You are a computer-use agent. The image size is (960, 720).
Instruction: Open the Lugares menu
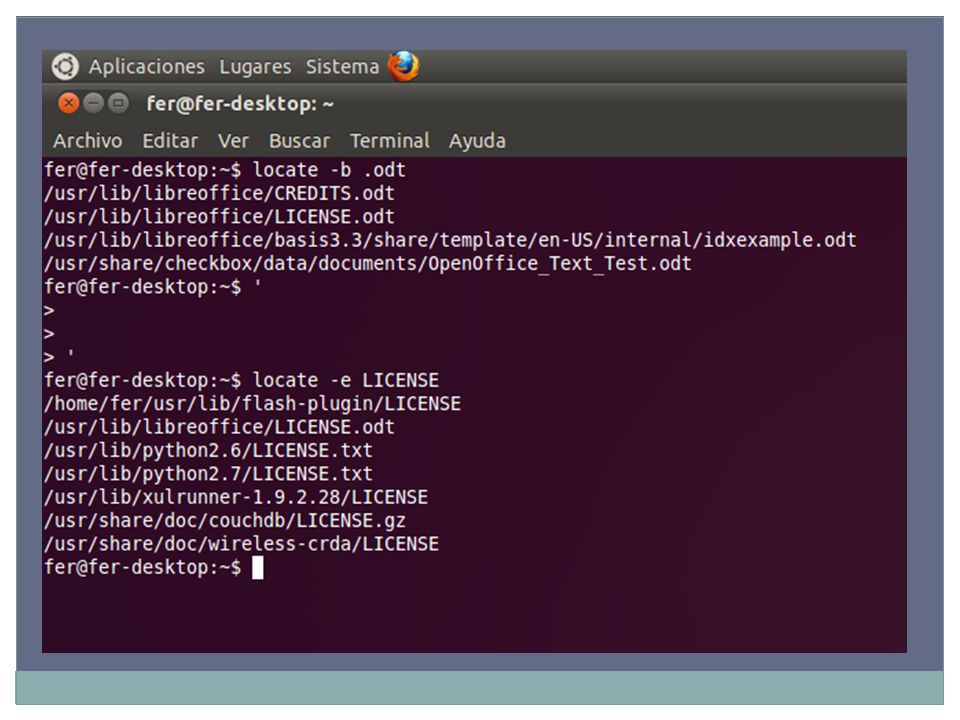point(255,67)
